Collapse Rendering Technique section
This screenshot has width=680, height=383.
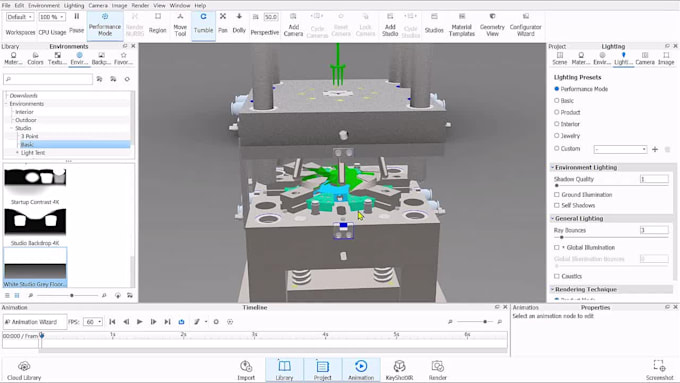pyautogui.click(x=552, y=289)
